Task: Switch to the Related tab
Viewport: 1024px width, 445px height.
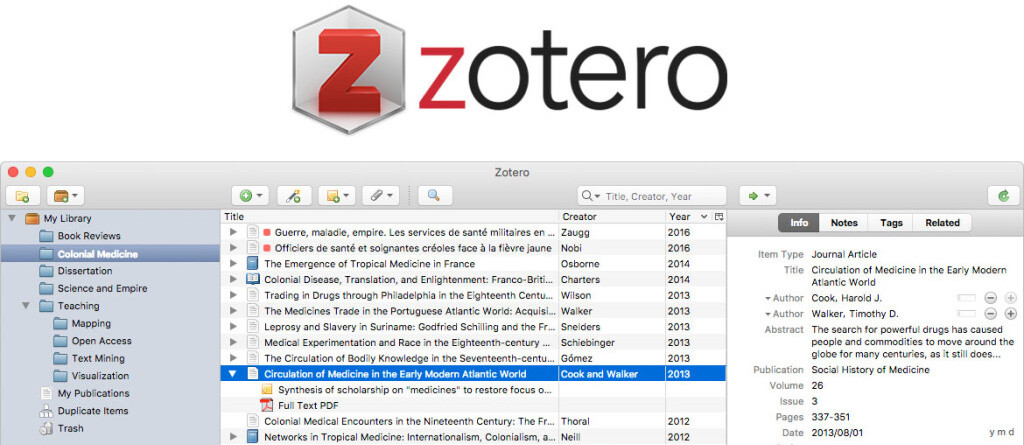Action: coord(942,222)
